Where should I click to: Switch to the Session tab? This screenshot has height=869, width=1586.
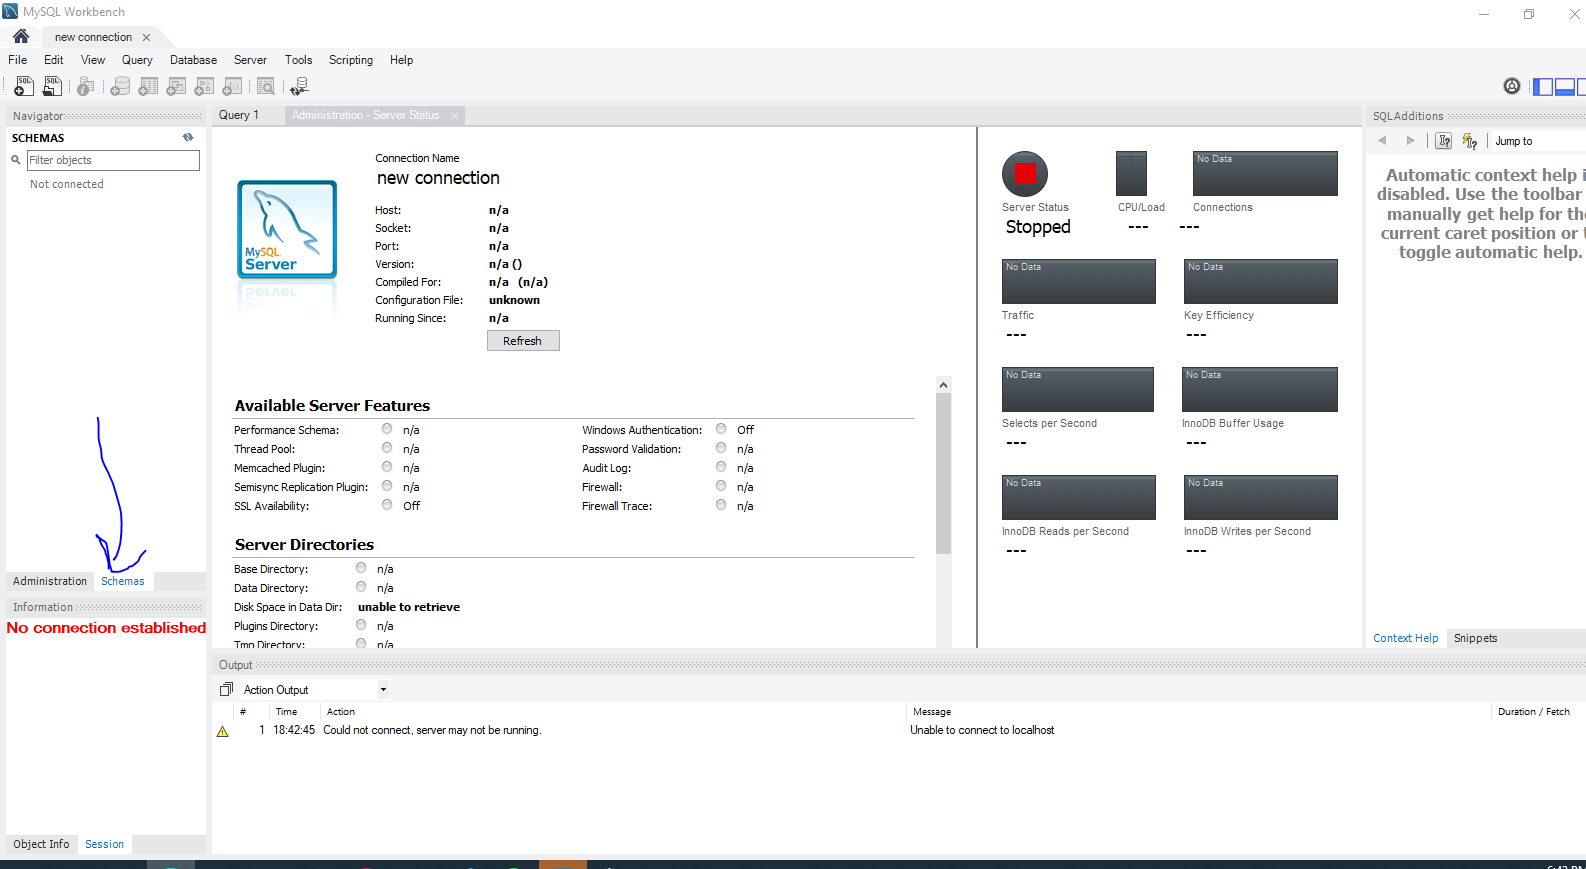(x=105, y=844)
